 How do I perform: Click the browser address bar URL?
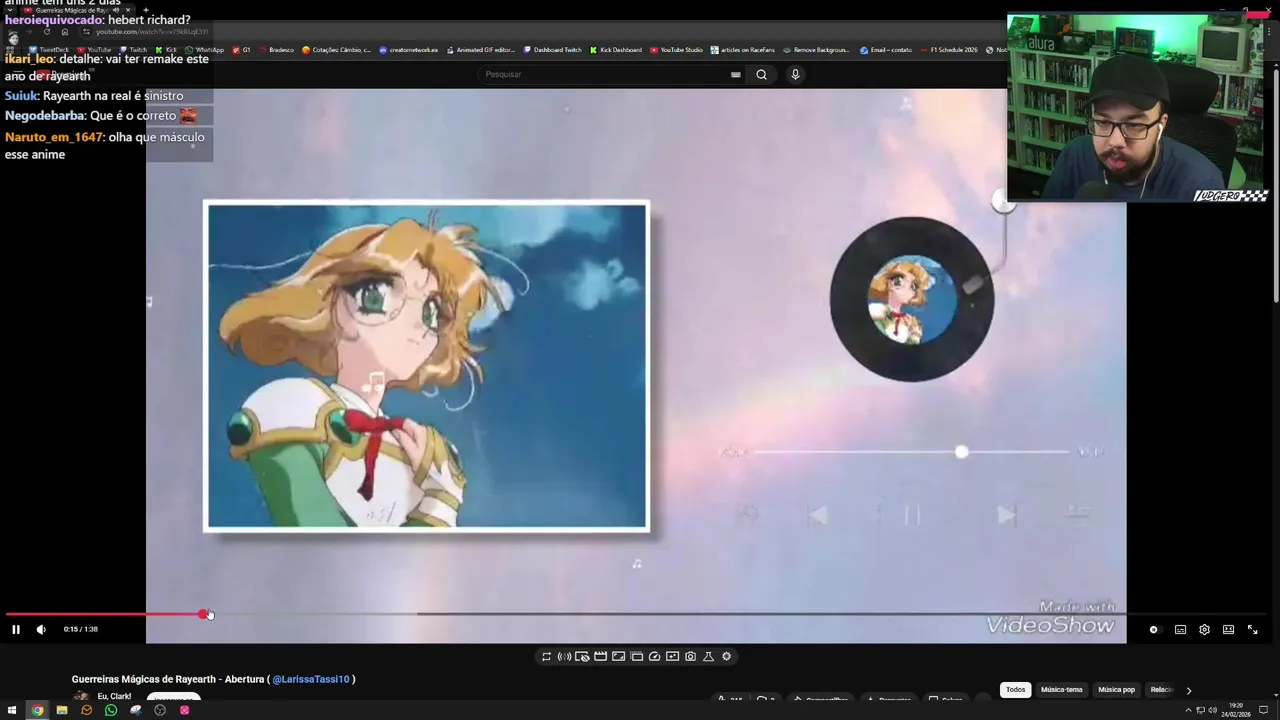[x=150, y=32]
